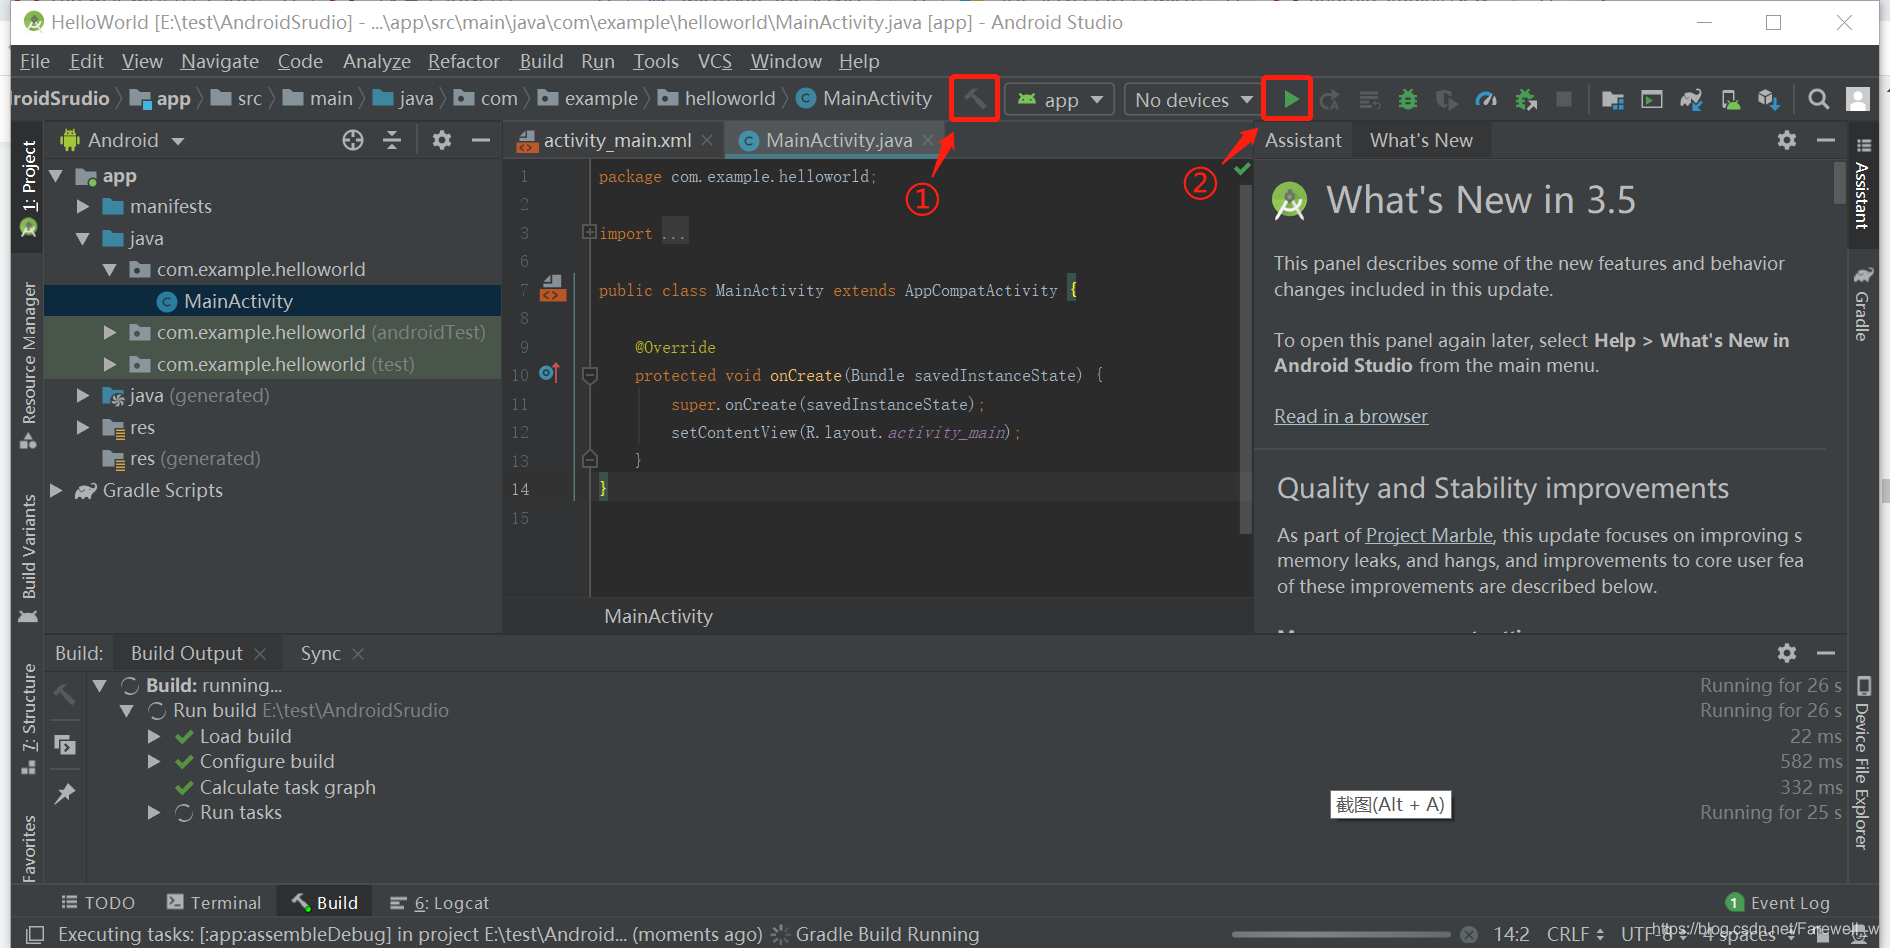1890x948 pixels.
Task: Toggle the Resource Manager side panel
Action: coord(28,365)
